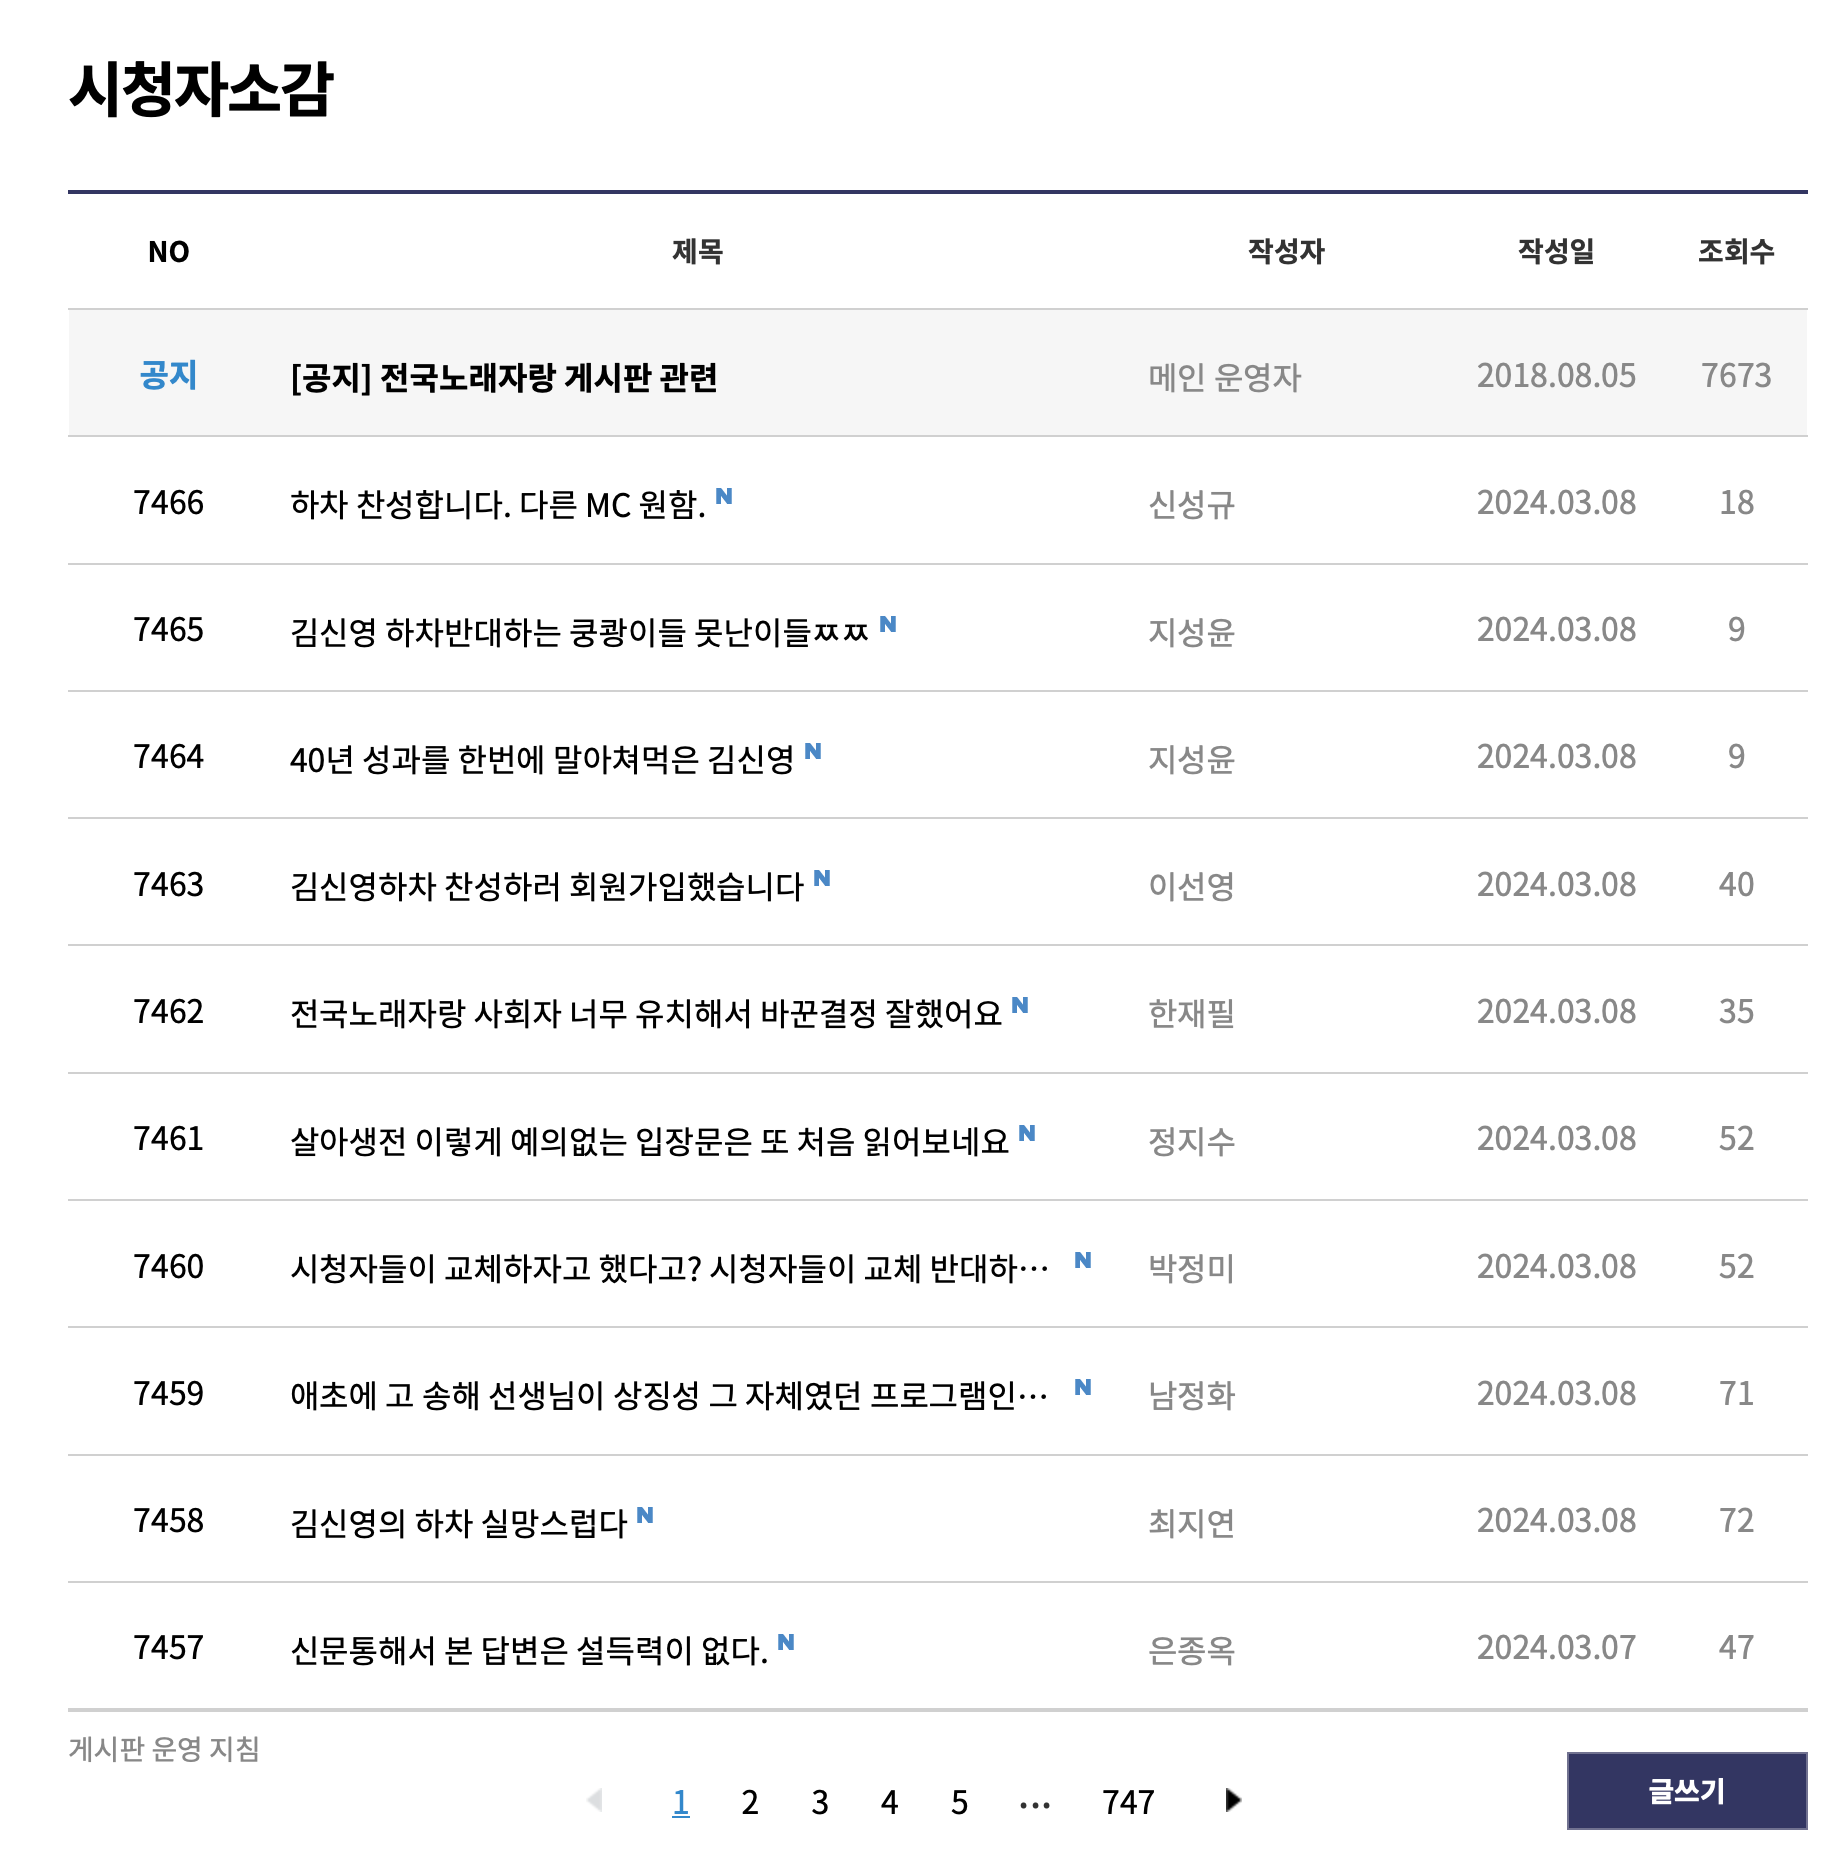
Task: Click author 메인 운영자
Action: [x=1225, y=377]
